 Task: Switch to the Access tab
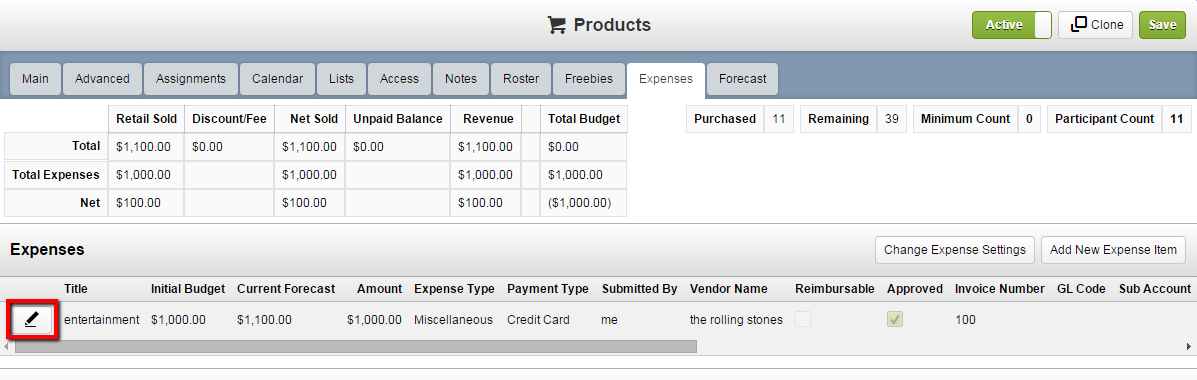(399, 79)
